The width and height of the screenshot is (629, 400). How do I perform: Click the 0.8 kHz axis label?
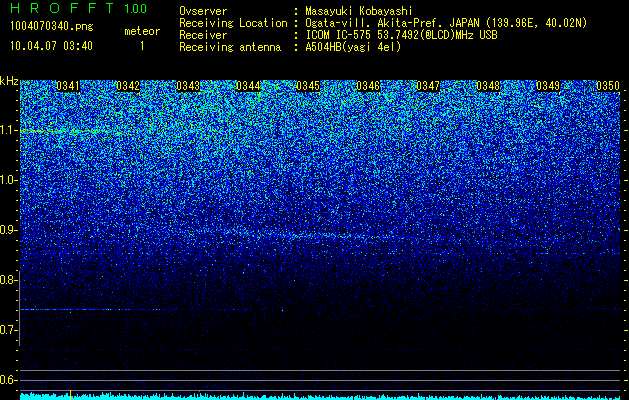9,280
